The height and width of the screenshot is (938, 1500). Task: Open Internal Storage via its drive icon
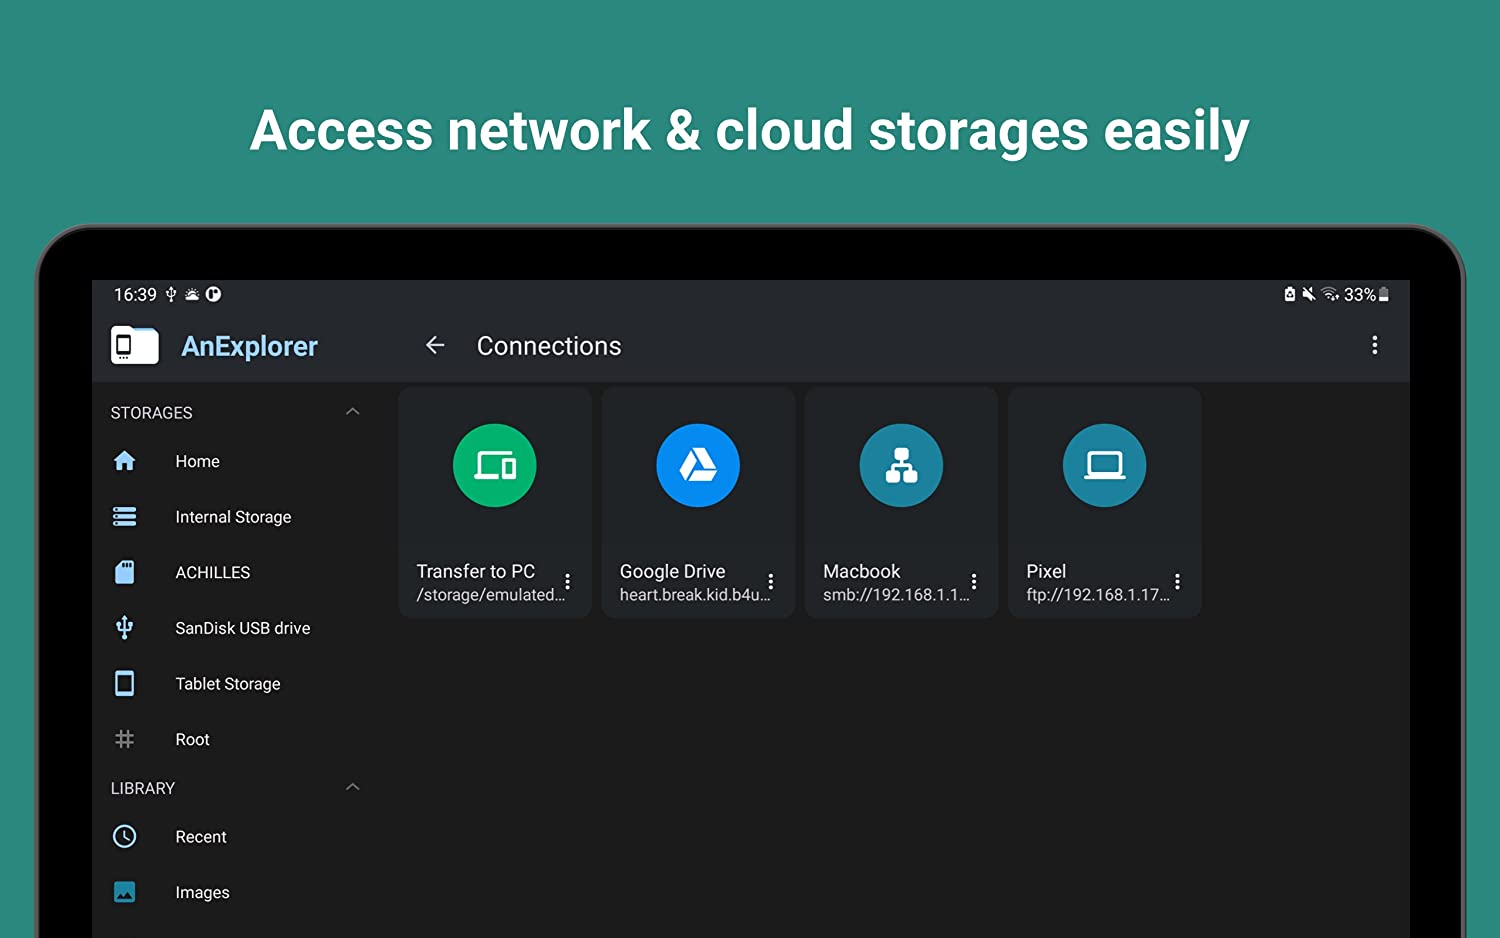pos(124,516)
